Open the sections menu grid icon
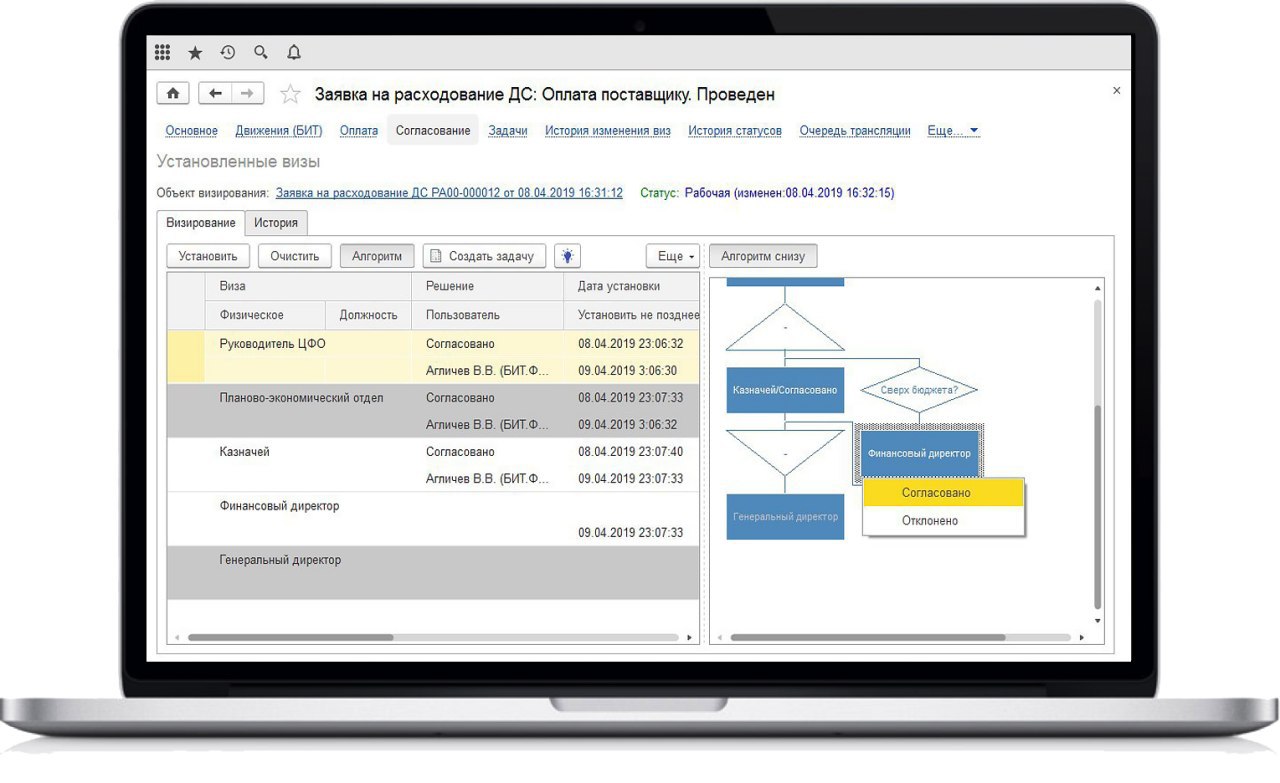The width and height of the screenshot is (1280, 783). (x=163, y=52)
